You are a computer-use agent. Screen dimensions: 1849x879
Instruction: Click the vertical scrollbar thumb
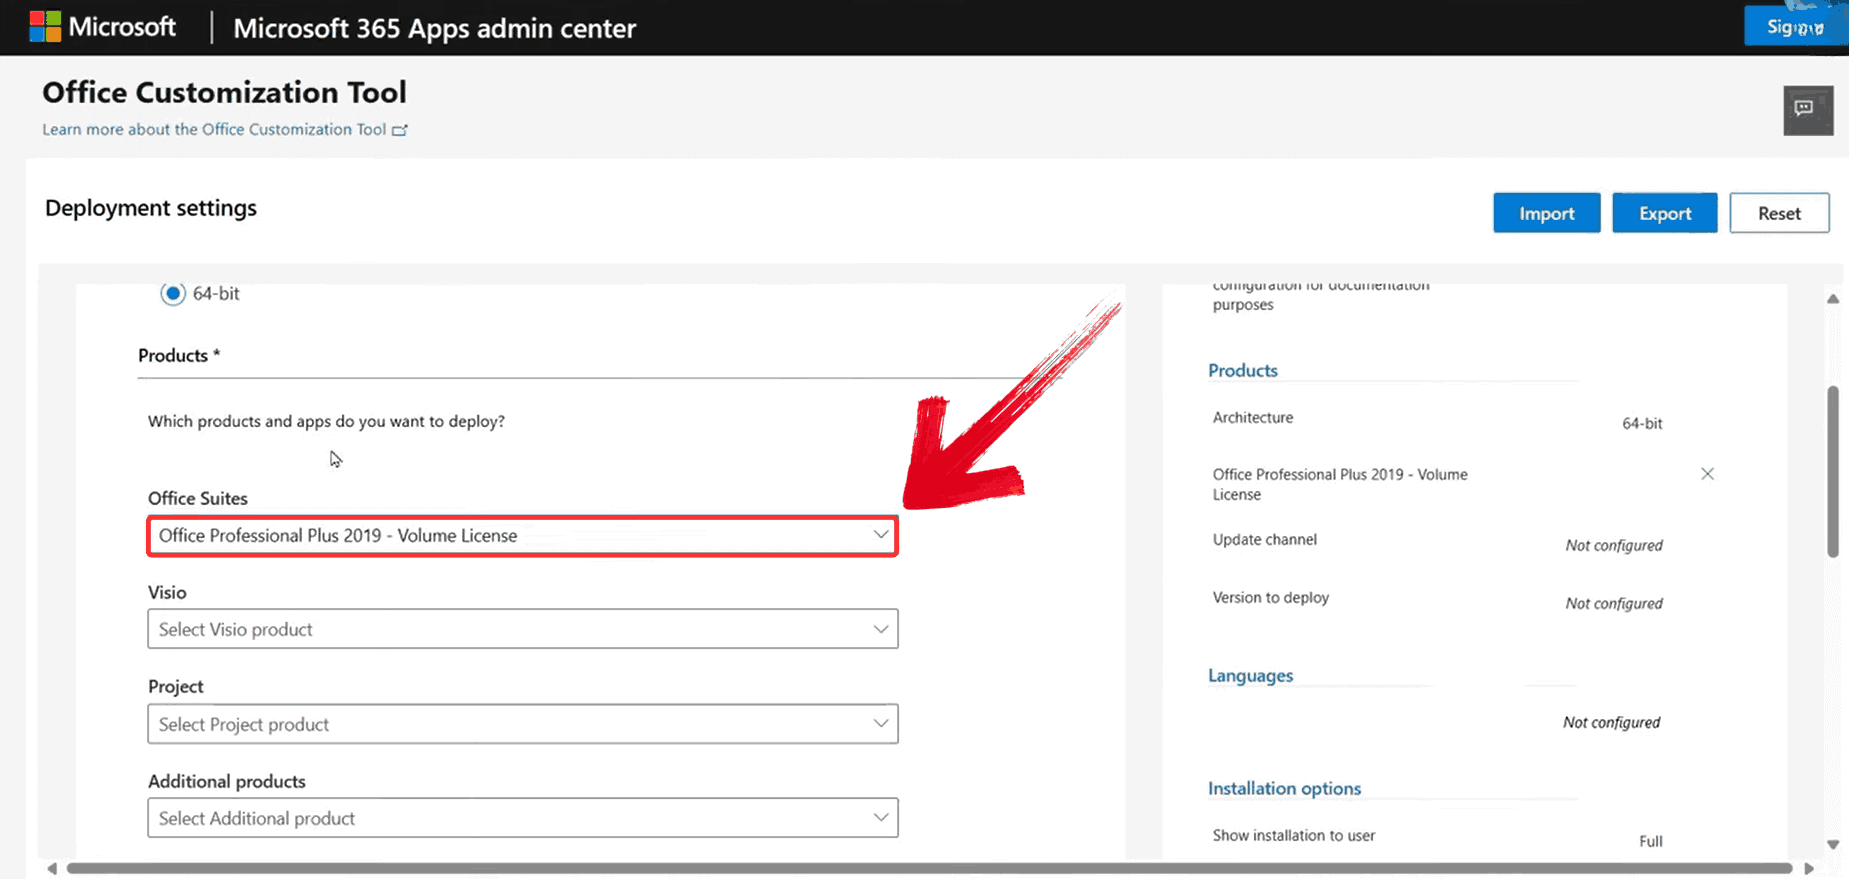(x=1833, y=471)
